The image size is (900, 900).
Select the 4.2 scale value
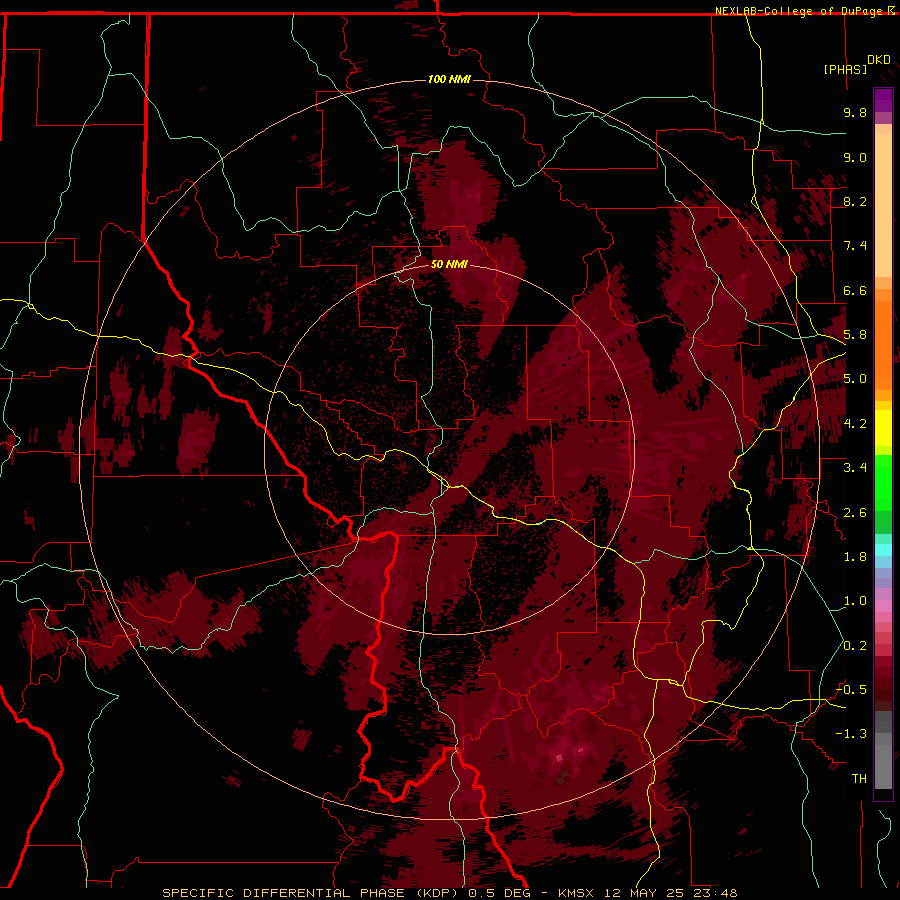coord(855,424)
